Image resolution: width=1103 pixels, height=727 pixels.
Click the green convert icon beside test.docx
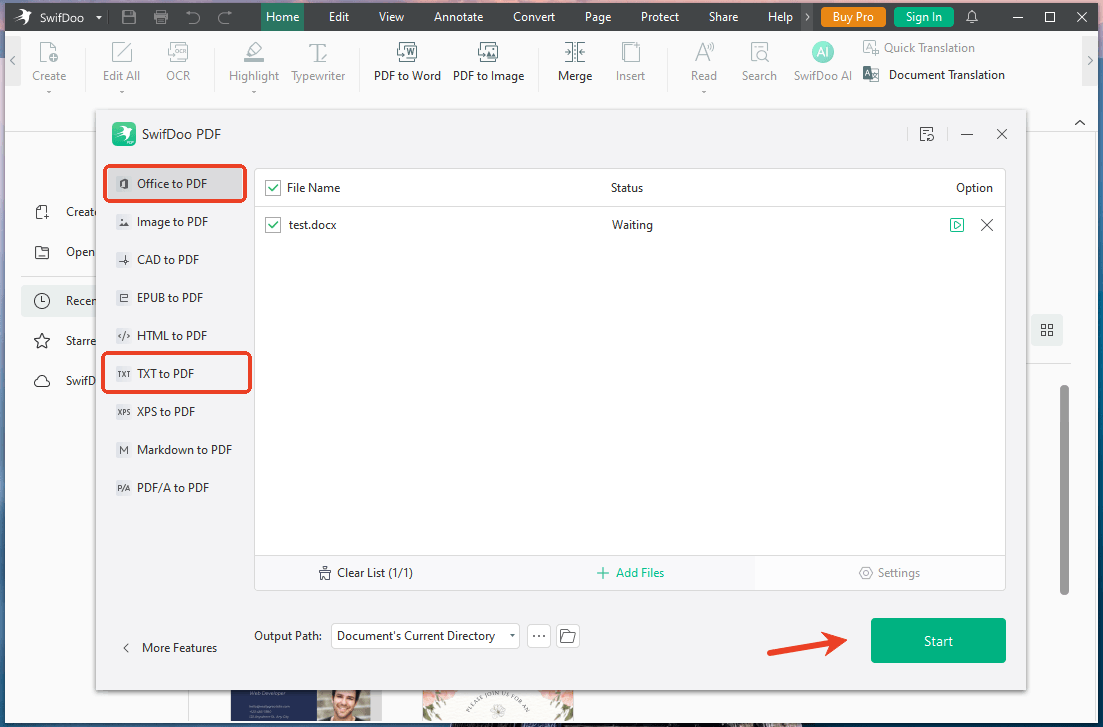[x=957, y=225]
